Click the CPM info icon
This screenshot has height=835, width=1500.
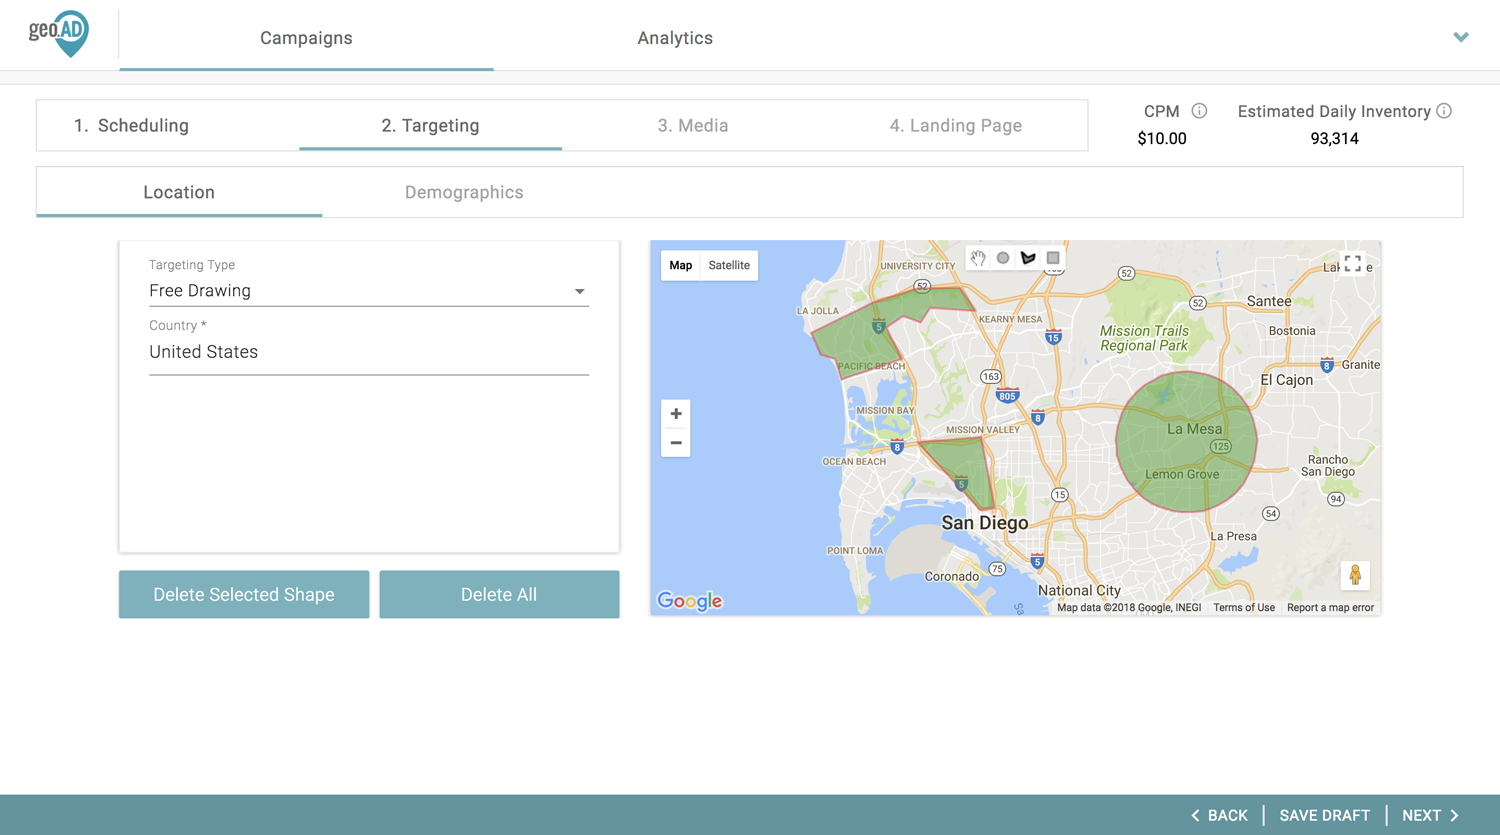pos(1199,111)
